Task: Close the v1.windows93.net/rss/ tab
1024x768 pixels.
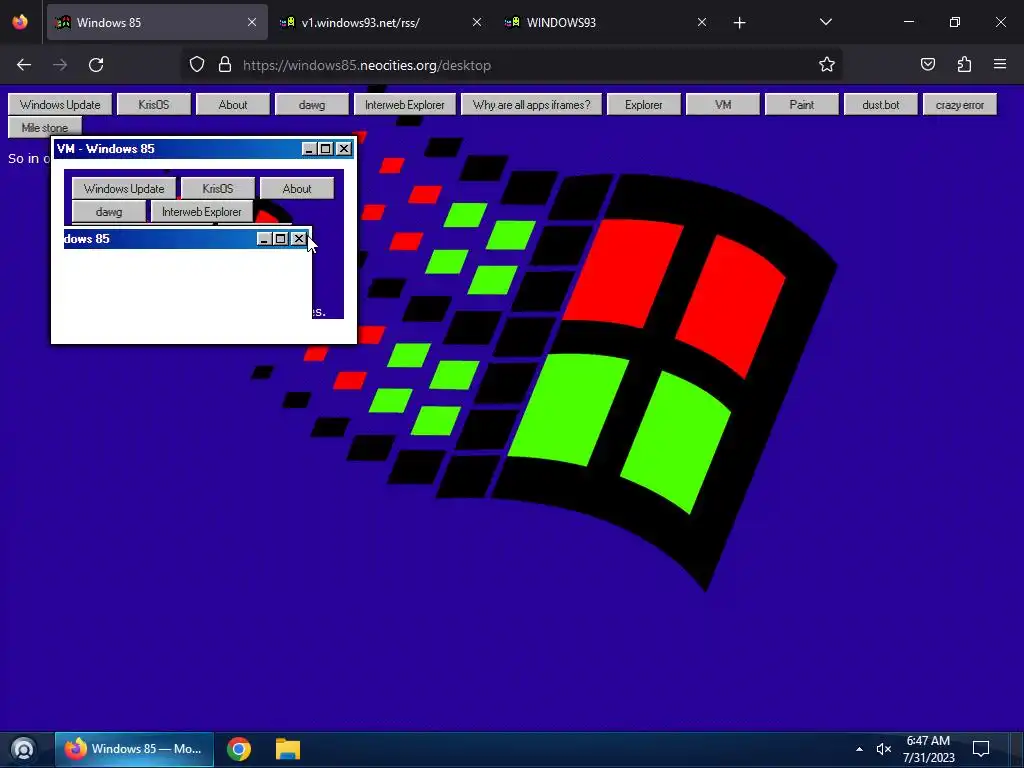Action: click(x=477, y=22)
